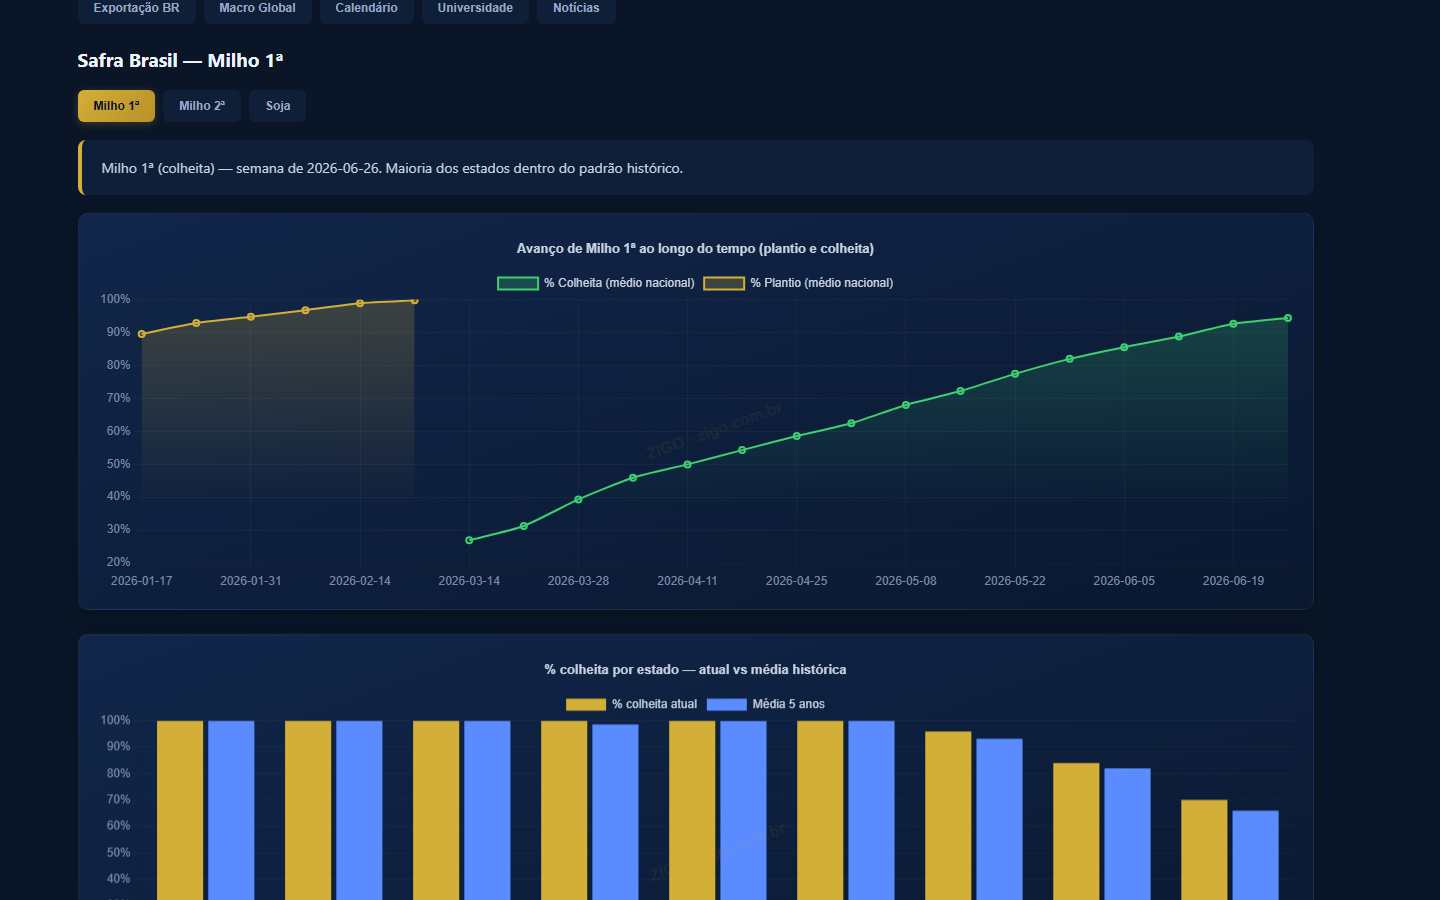The width and height of the screenshot is (1440, 900).
Task: Toggle the % colheita atual legend label
Action: 655,704
